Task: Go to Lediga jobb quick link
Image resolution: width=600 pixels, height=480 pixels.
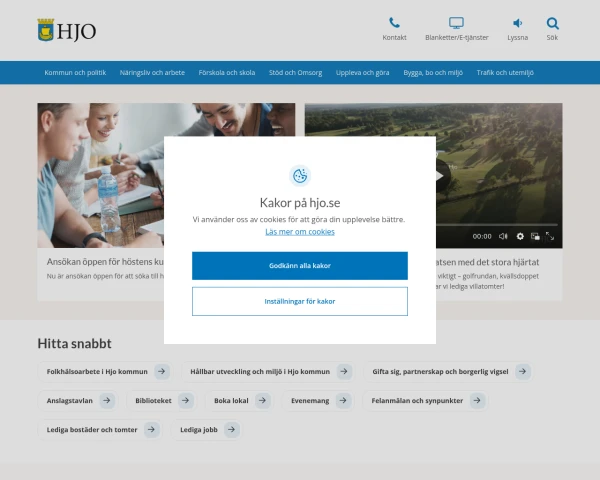Action: pyautogui.click(x=207, y=429)
